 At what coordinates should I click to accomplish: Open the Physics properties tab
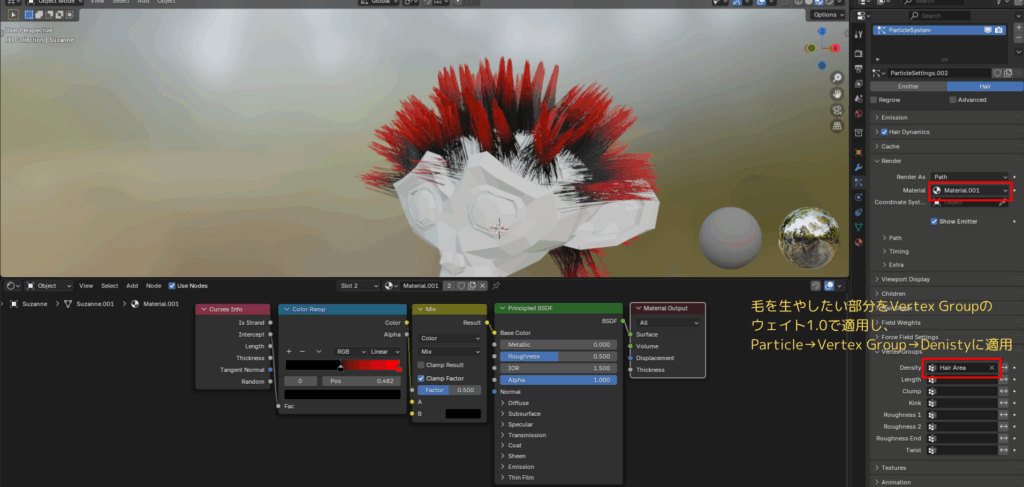tap(859, 197)
